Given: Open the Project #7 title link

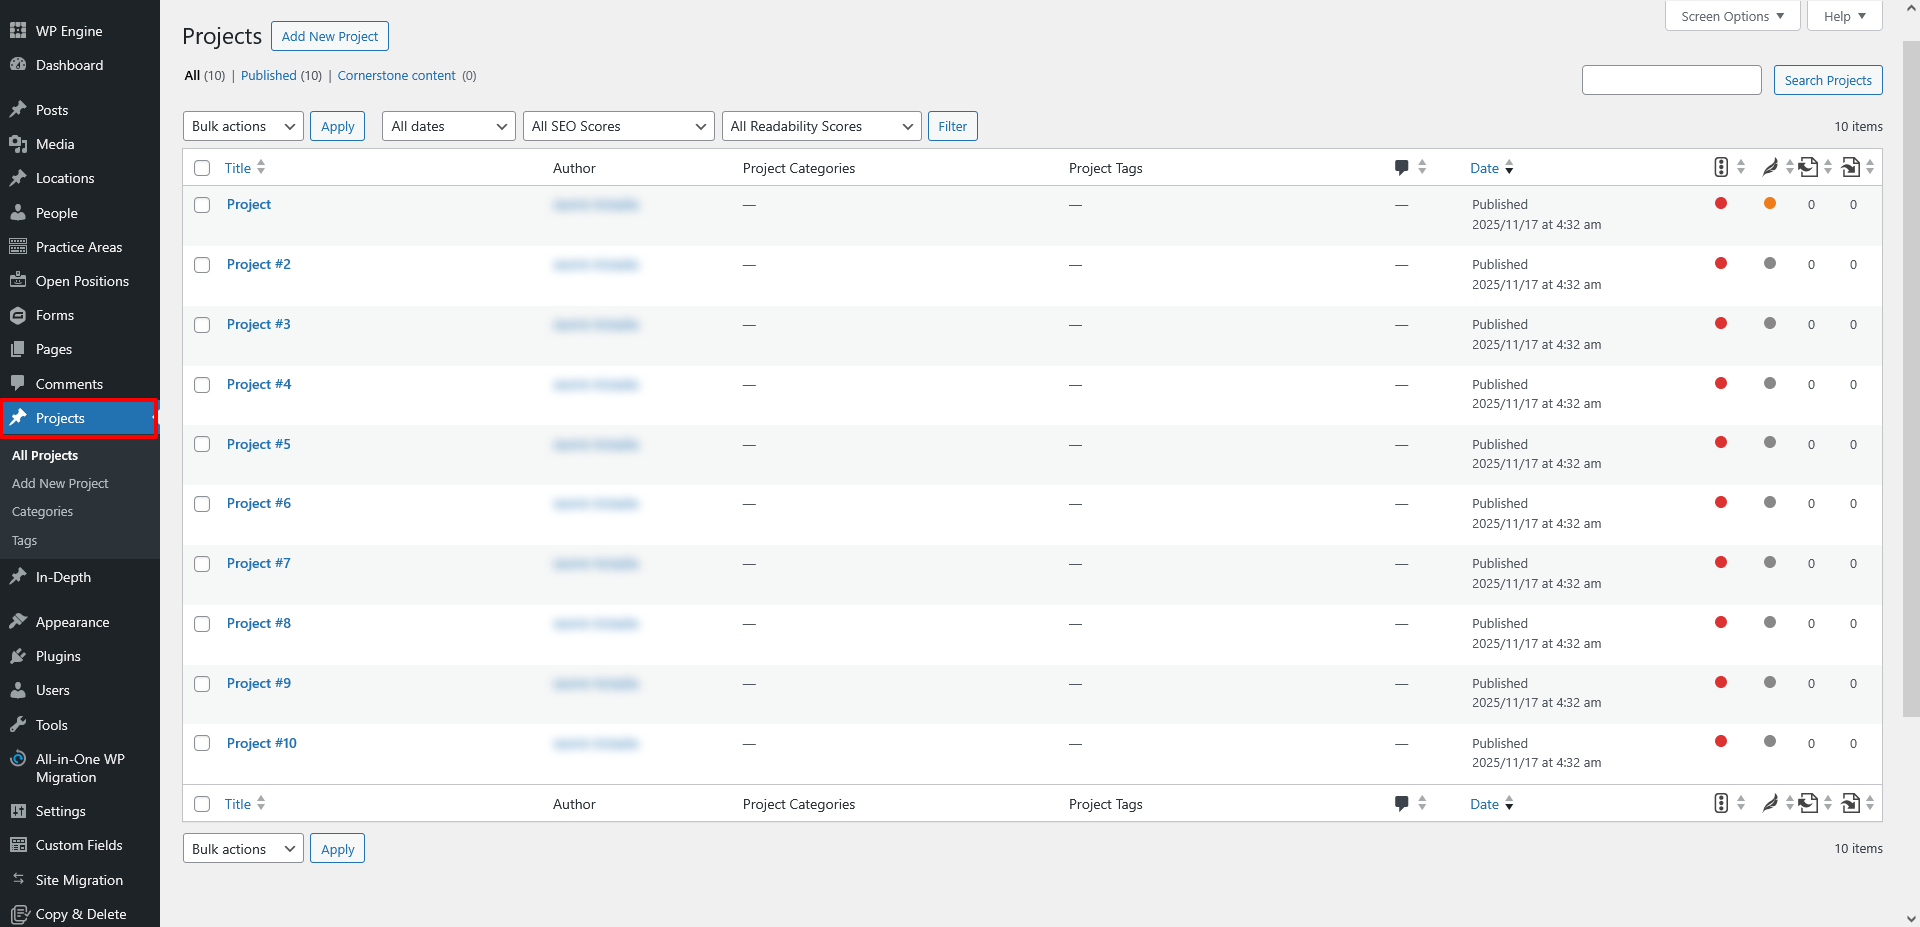Looking at the screenshot, I should coord(258,564).
